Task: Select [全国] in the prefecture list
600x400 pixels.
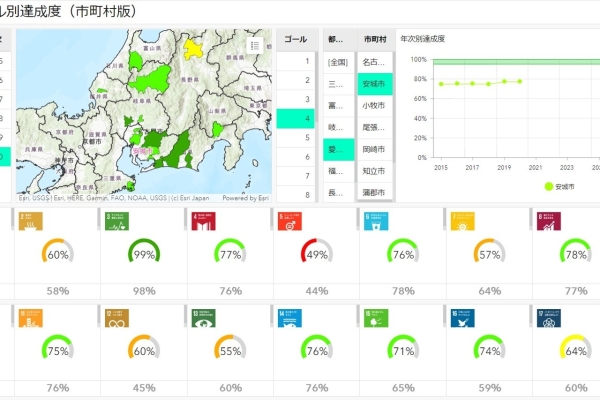Action: (x=336, y=62)
